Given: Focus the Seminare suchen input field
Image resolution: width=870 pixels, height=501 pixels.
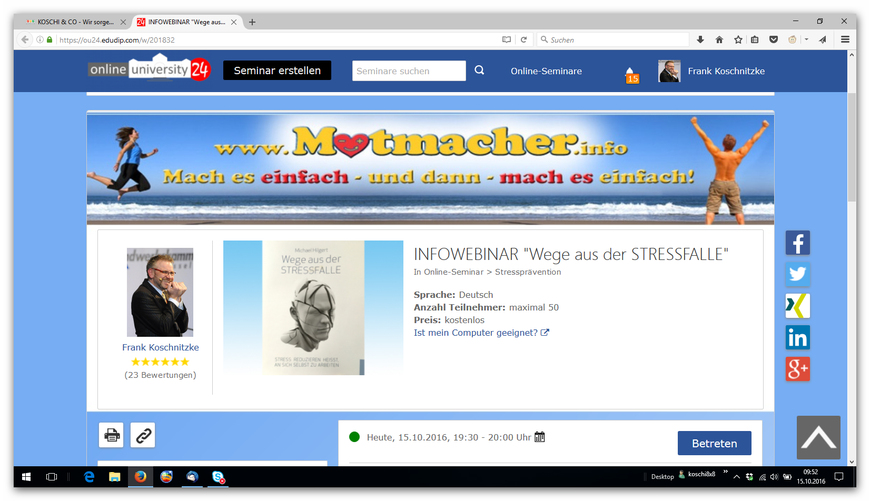Looking at the screenshot, I should pyautogui.click(x=409, y=71).
